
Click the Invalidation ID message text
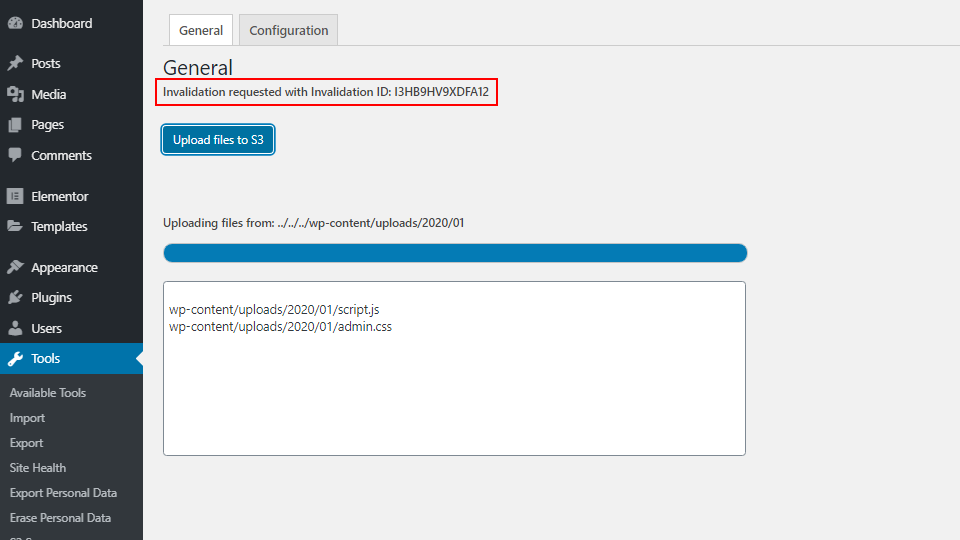(x=326, y=92)
